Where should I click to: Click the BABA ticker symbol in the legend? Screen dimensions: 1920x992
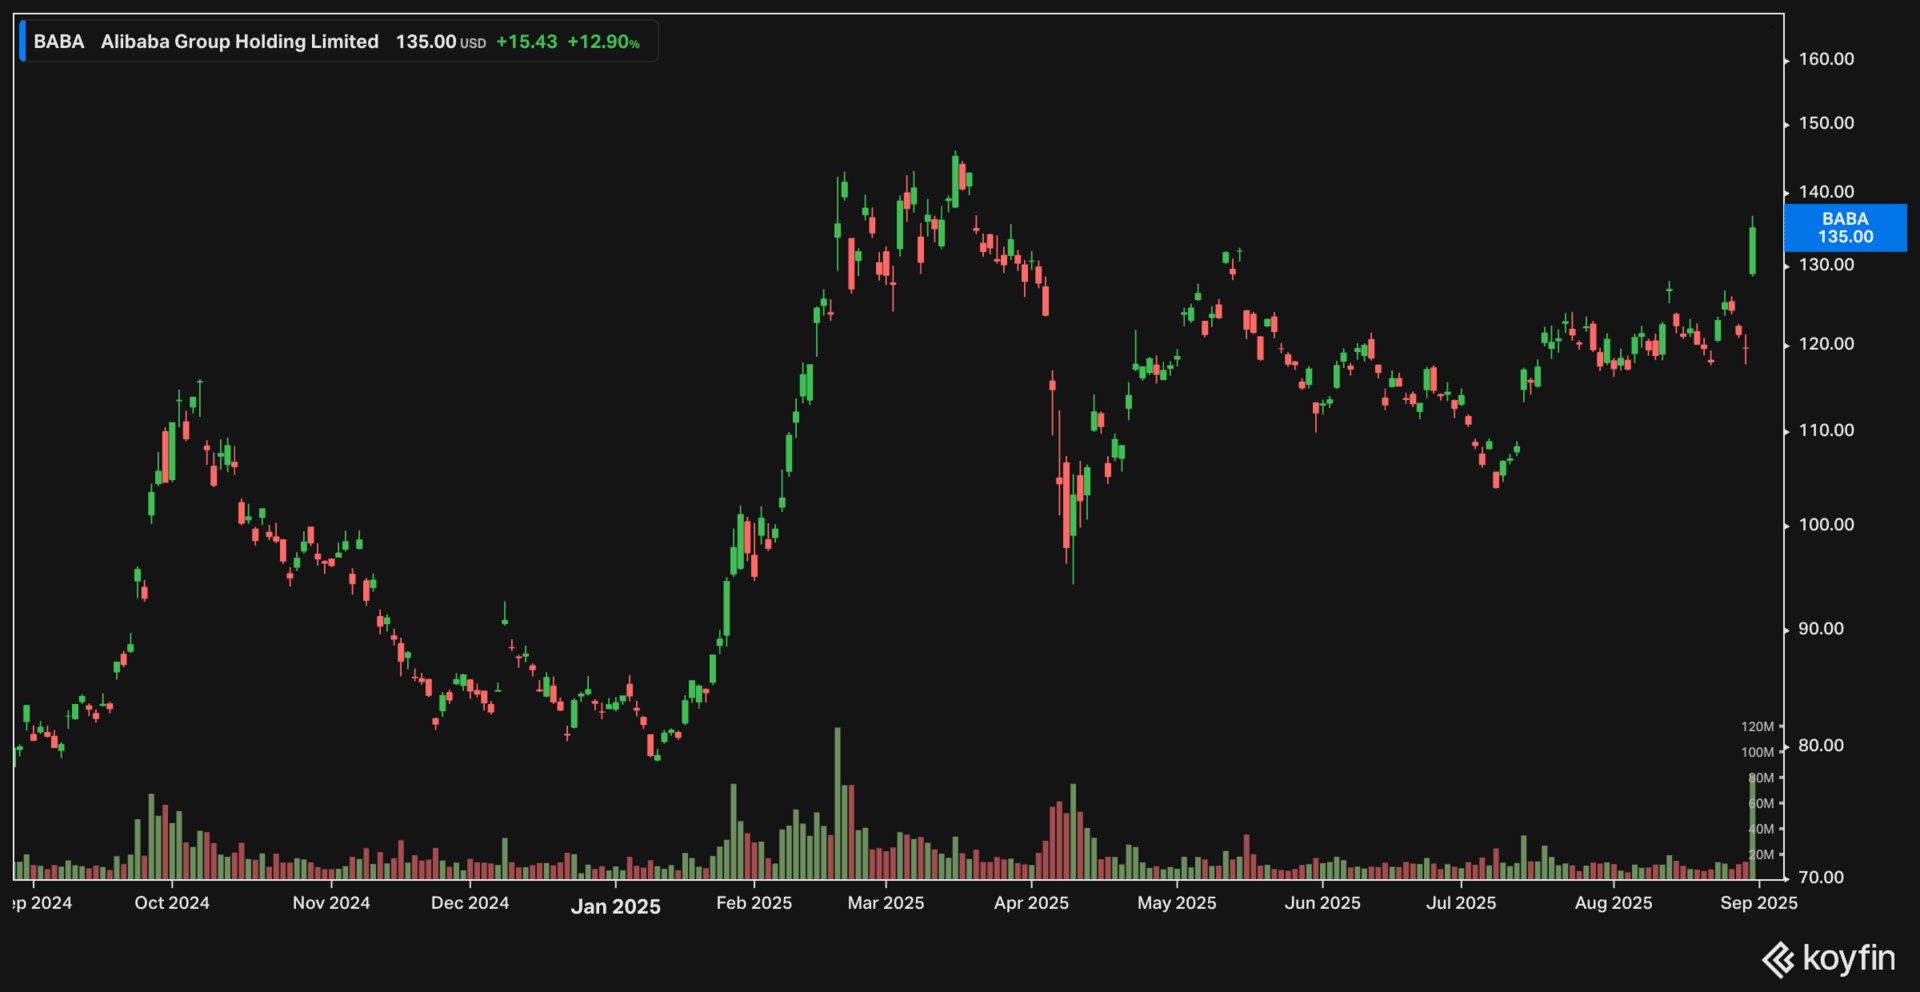click(59, 42)
